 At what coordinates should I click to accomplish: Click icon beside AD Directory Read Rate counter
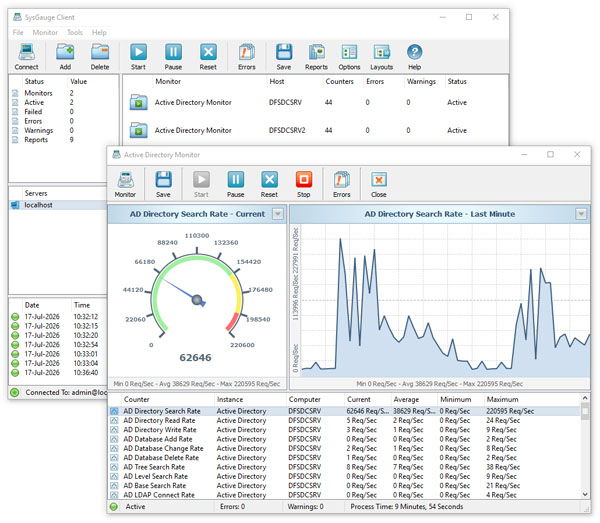click(114, 420)
